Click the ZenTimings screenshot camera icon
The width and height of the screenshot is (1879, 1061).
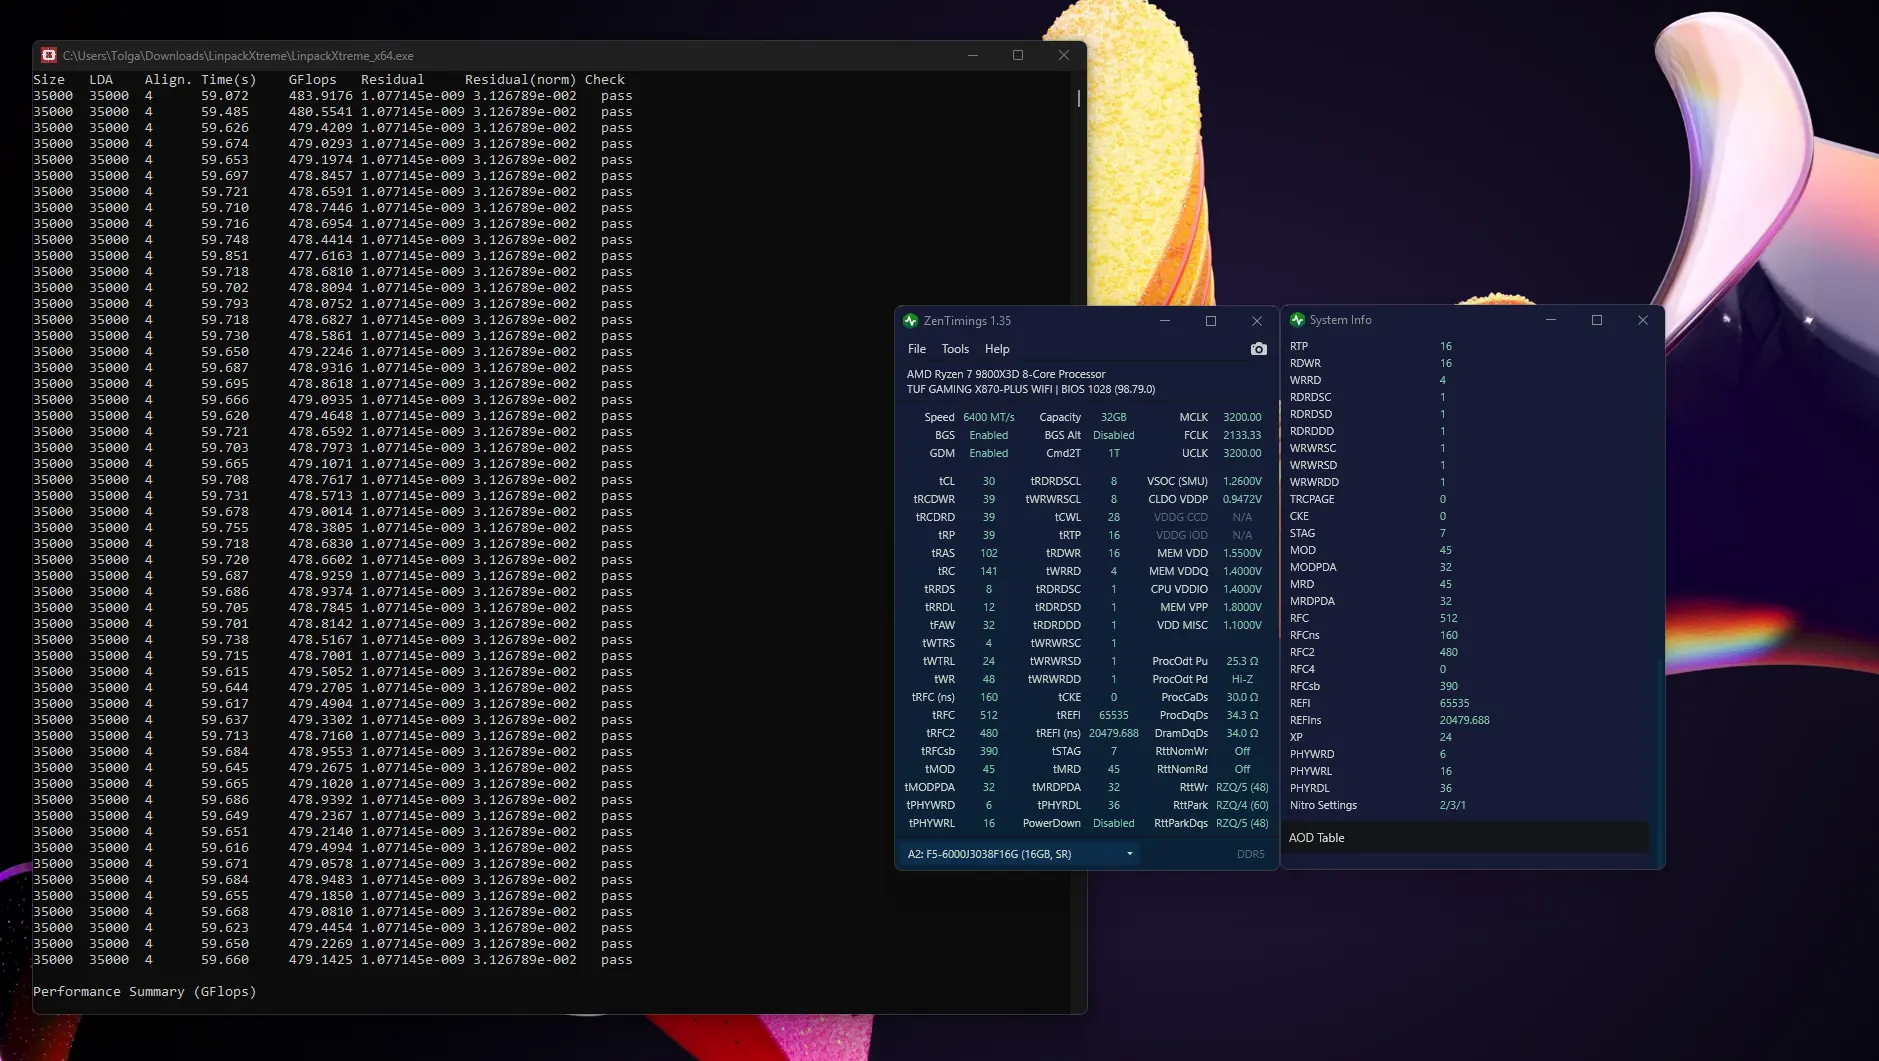click(1258, 349)
